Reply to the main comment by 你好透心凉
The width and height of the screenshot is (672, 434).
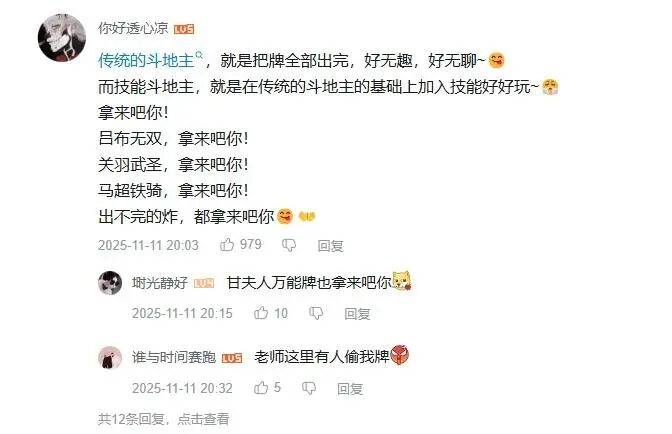coord(330,246)
